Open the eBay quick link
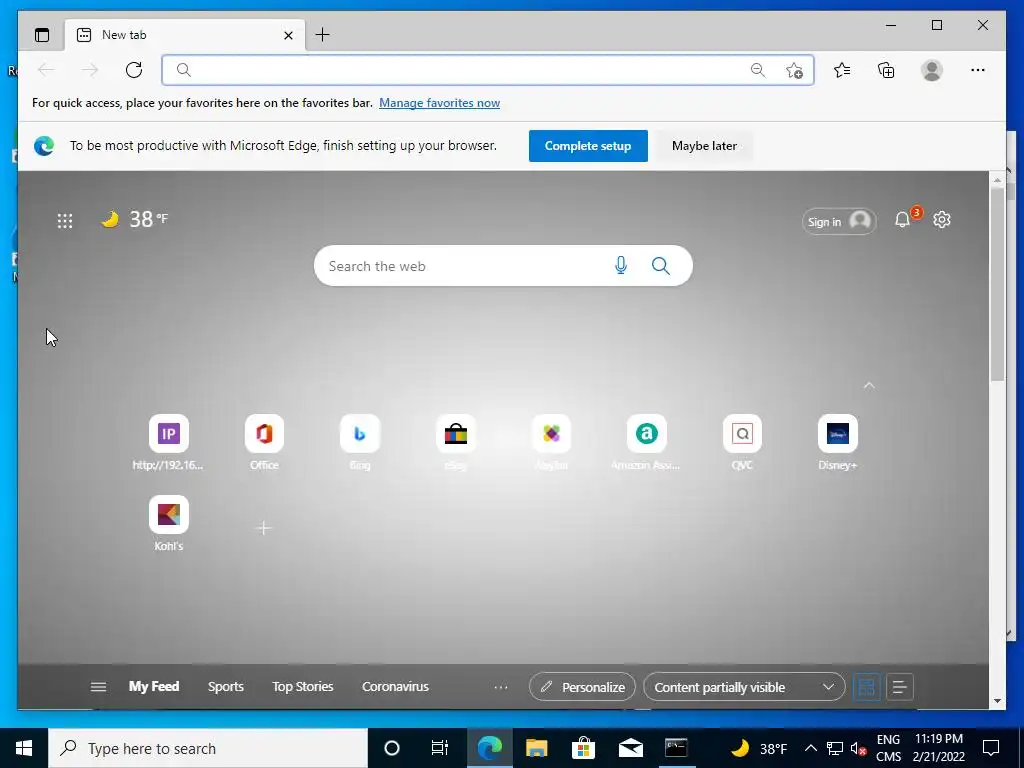Image resolution: width=1024 pixels, height=768 pixels. coord(456,442)
